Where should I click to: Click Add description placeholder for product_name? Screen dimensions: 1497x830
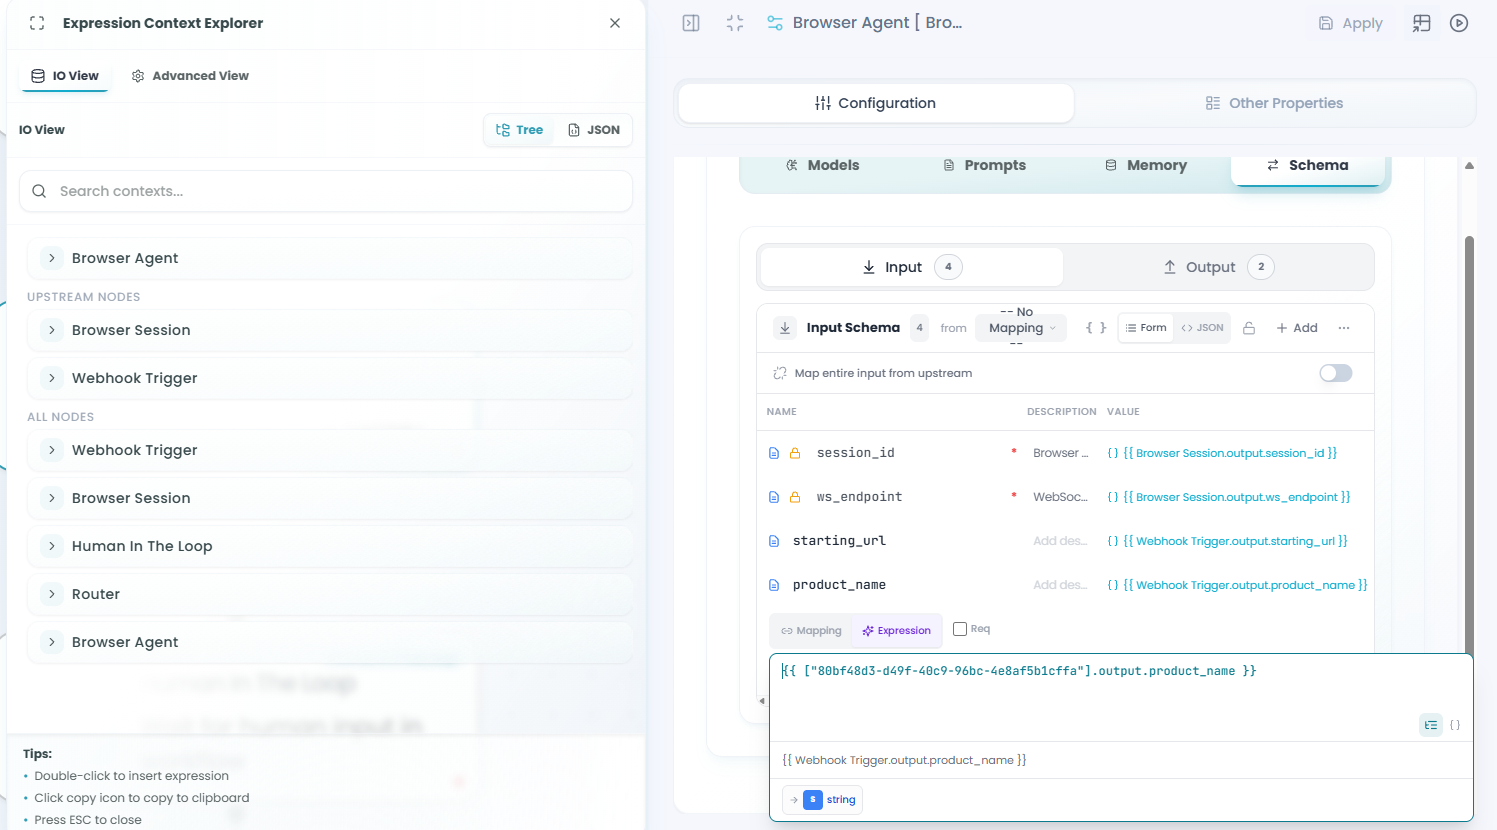pos(1060,585)
